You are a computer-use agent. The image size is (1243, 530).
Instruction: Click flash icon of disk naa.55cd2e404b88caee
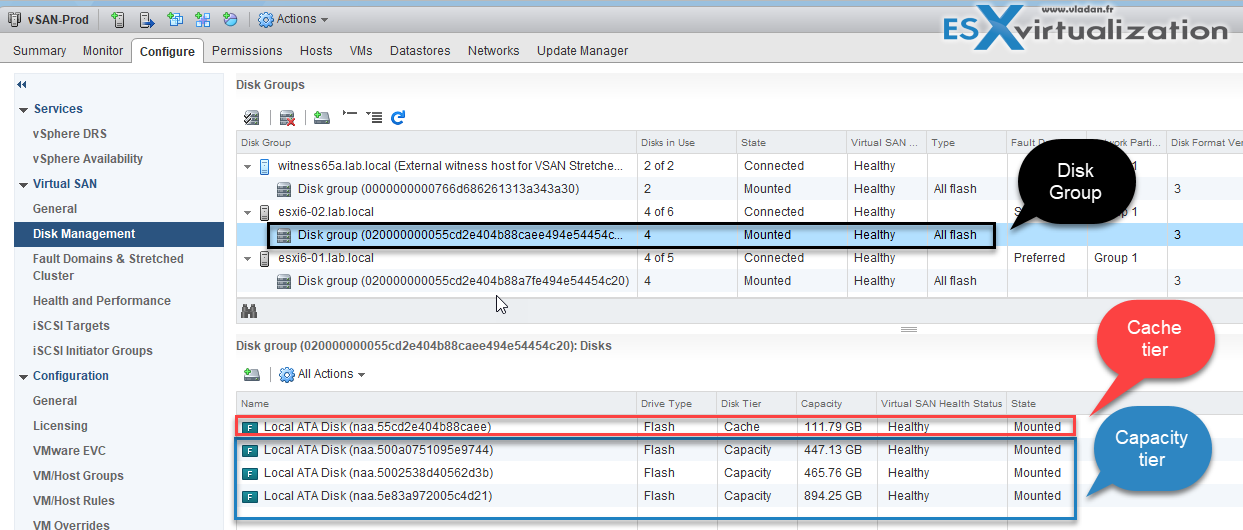(250, 427)
